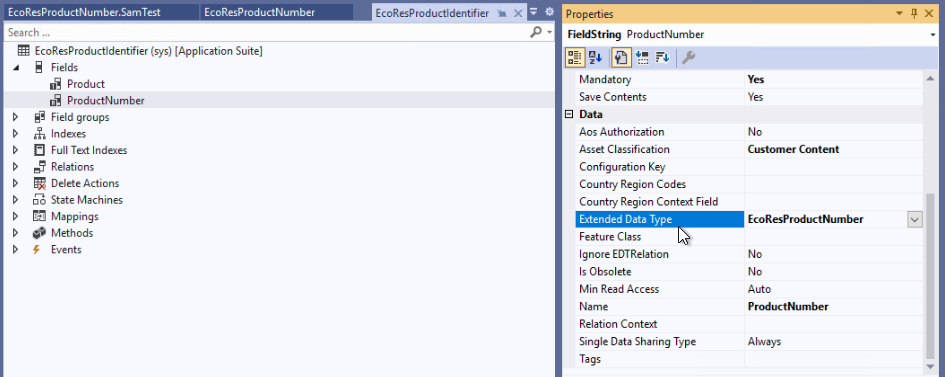Collapse the Fields node
Screen dimensions: 945x377
16,68
